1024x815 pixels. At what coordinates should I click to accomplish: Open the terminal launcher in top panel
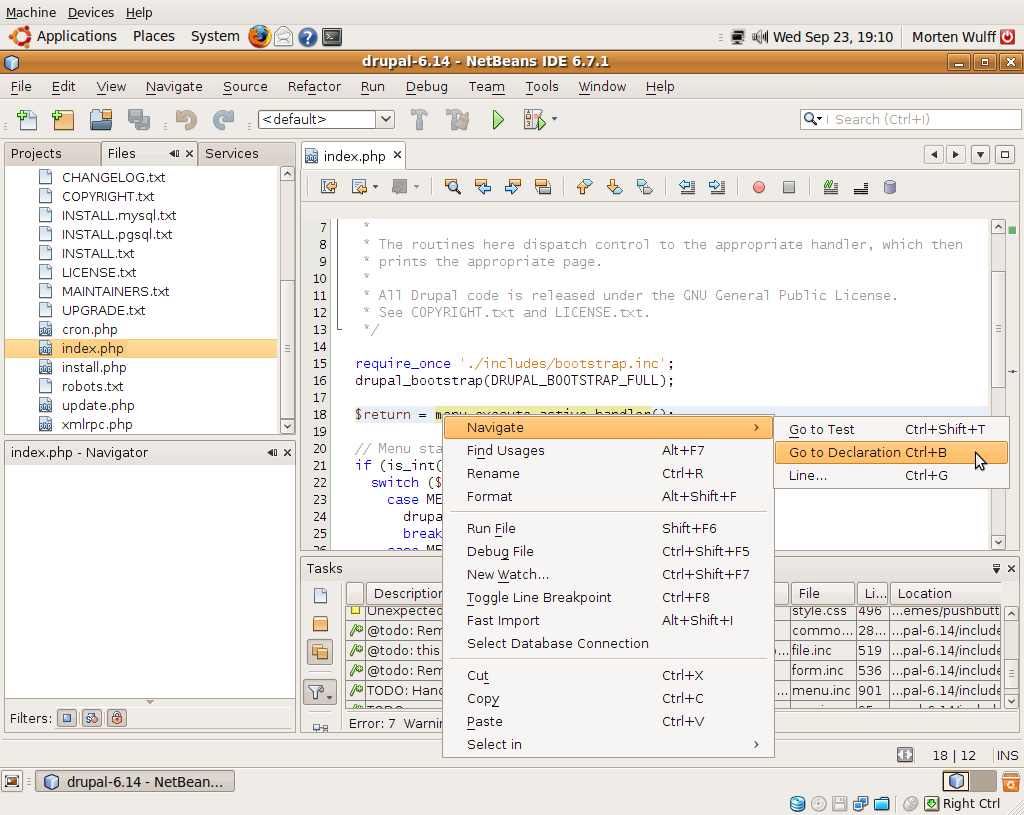click(332, 37)
